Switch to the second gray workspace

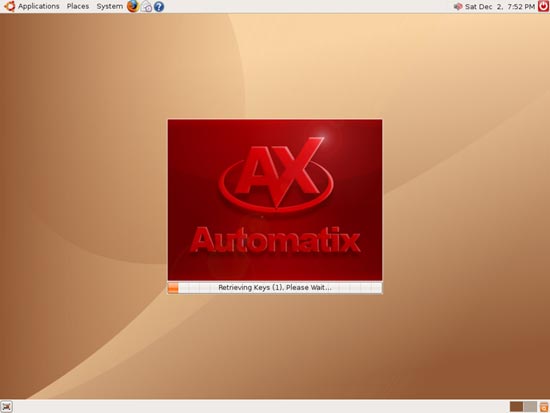coord(530,407)
